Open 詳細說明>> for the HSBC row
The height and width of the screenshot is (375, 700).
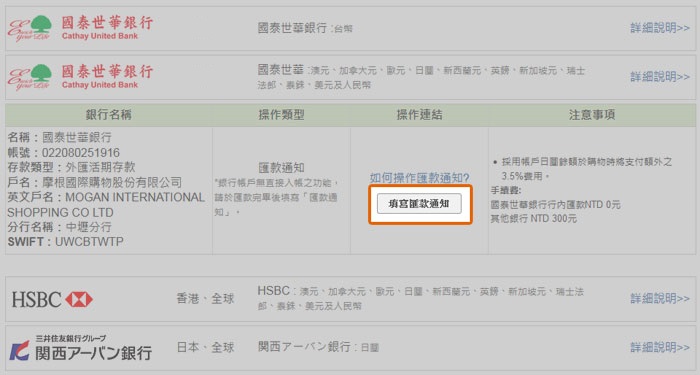660,298
